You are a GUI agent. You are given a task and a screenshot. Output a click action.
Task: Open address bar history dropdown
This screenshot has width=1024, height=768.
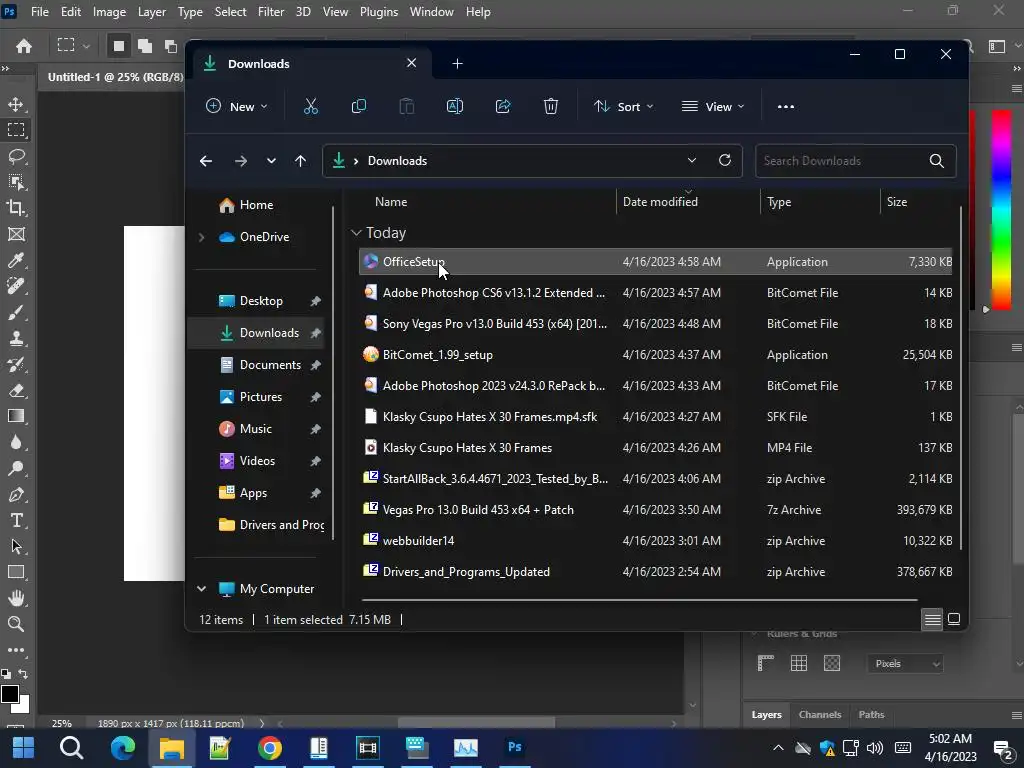[x=692, y=161]
